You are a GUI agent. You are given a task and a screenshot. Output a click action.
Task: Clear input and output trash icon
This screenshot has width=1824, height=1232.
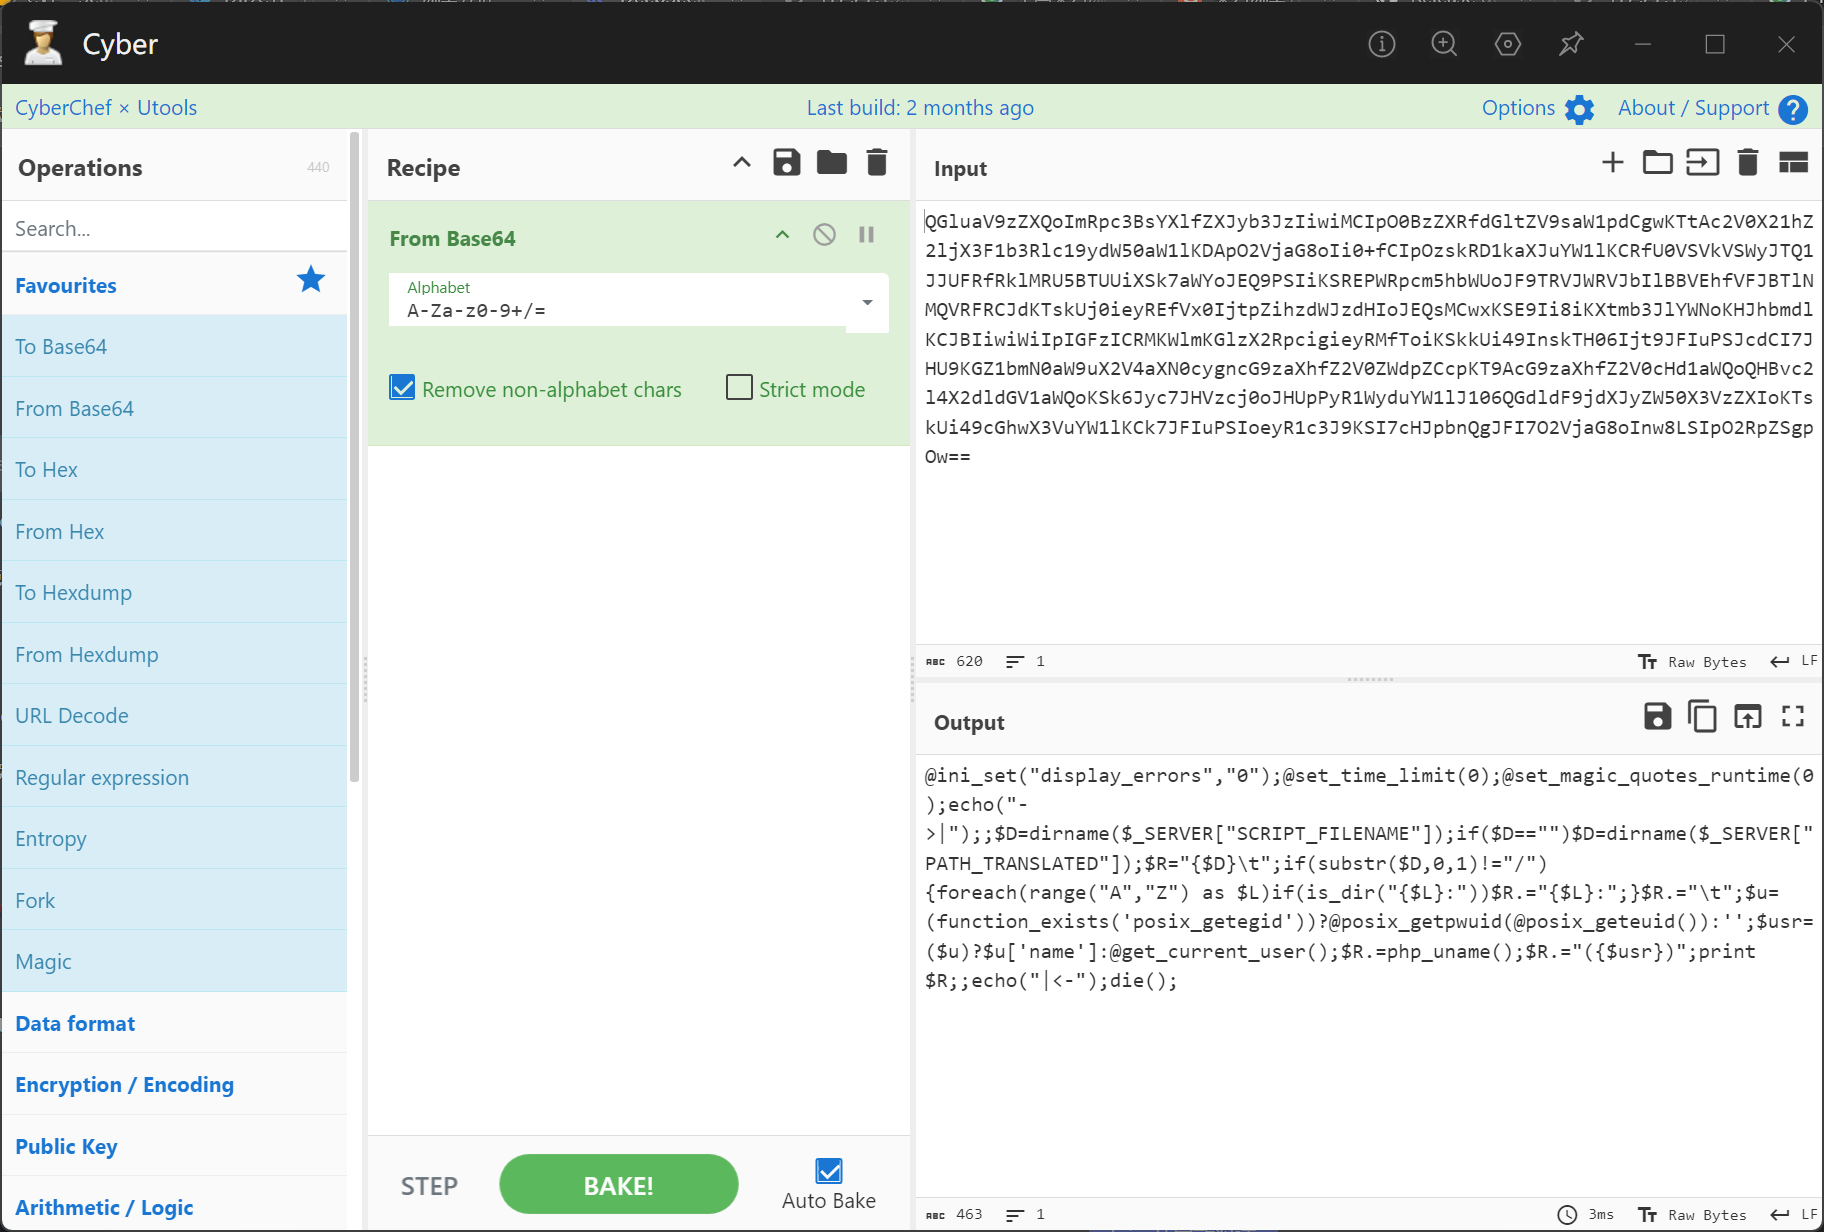point(1748,162)
